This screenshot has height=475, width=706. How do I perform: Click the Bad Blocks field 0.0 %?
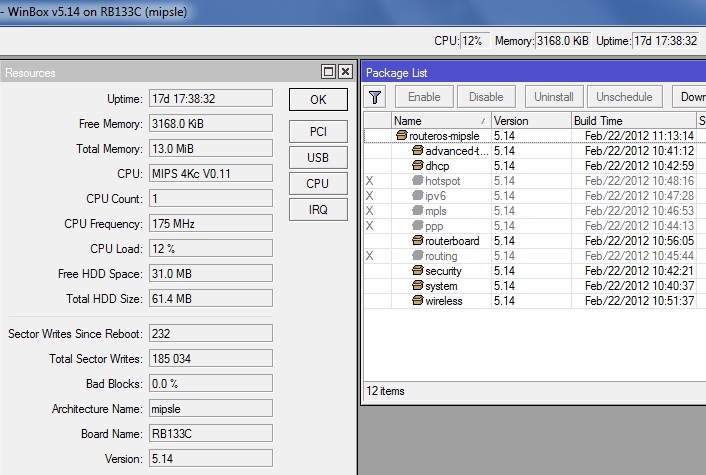211,384
